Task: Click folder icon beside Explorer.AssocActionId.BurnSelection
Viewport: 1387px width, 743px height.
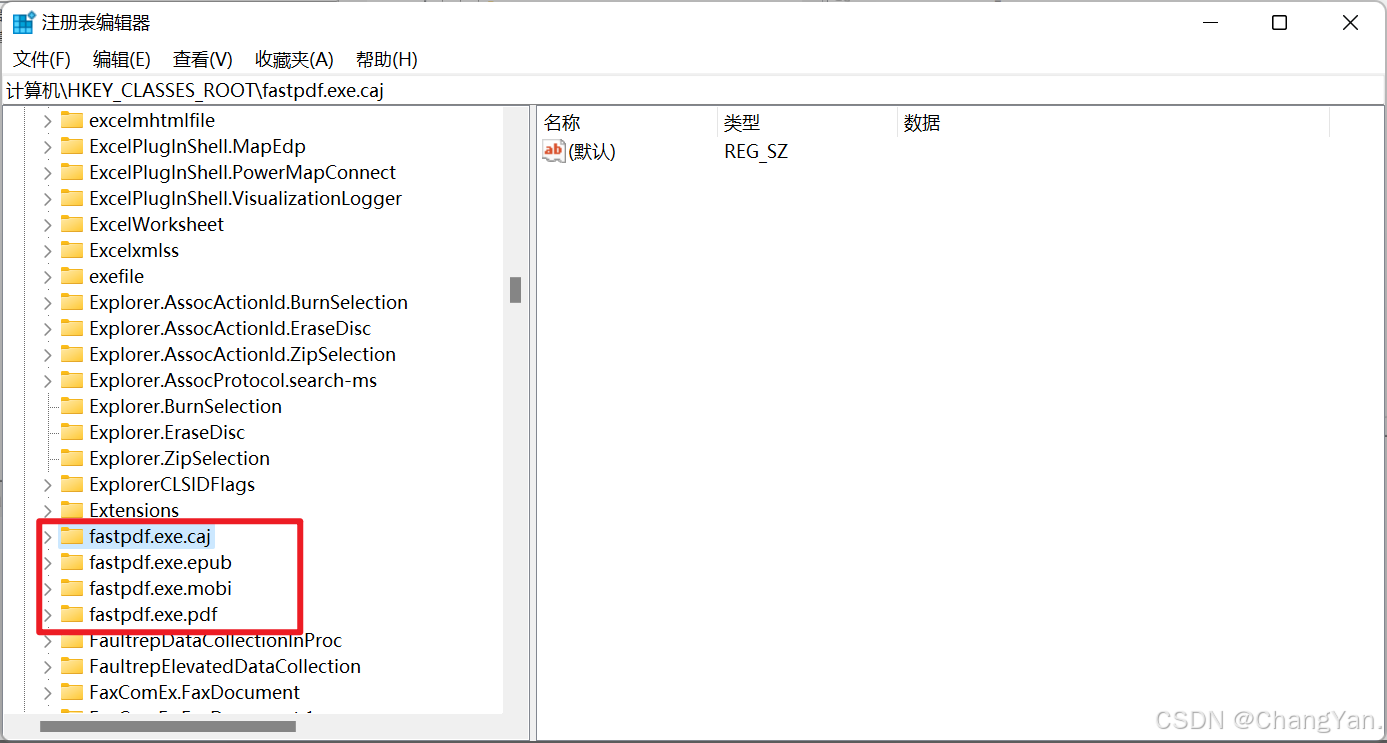Action: [72, 302]
